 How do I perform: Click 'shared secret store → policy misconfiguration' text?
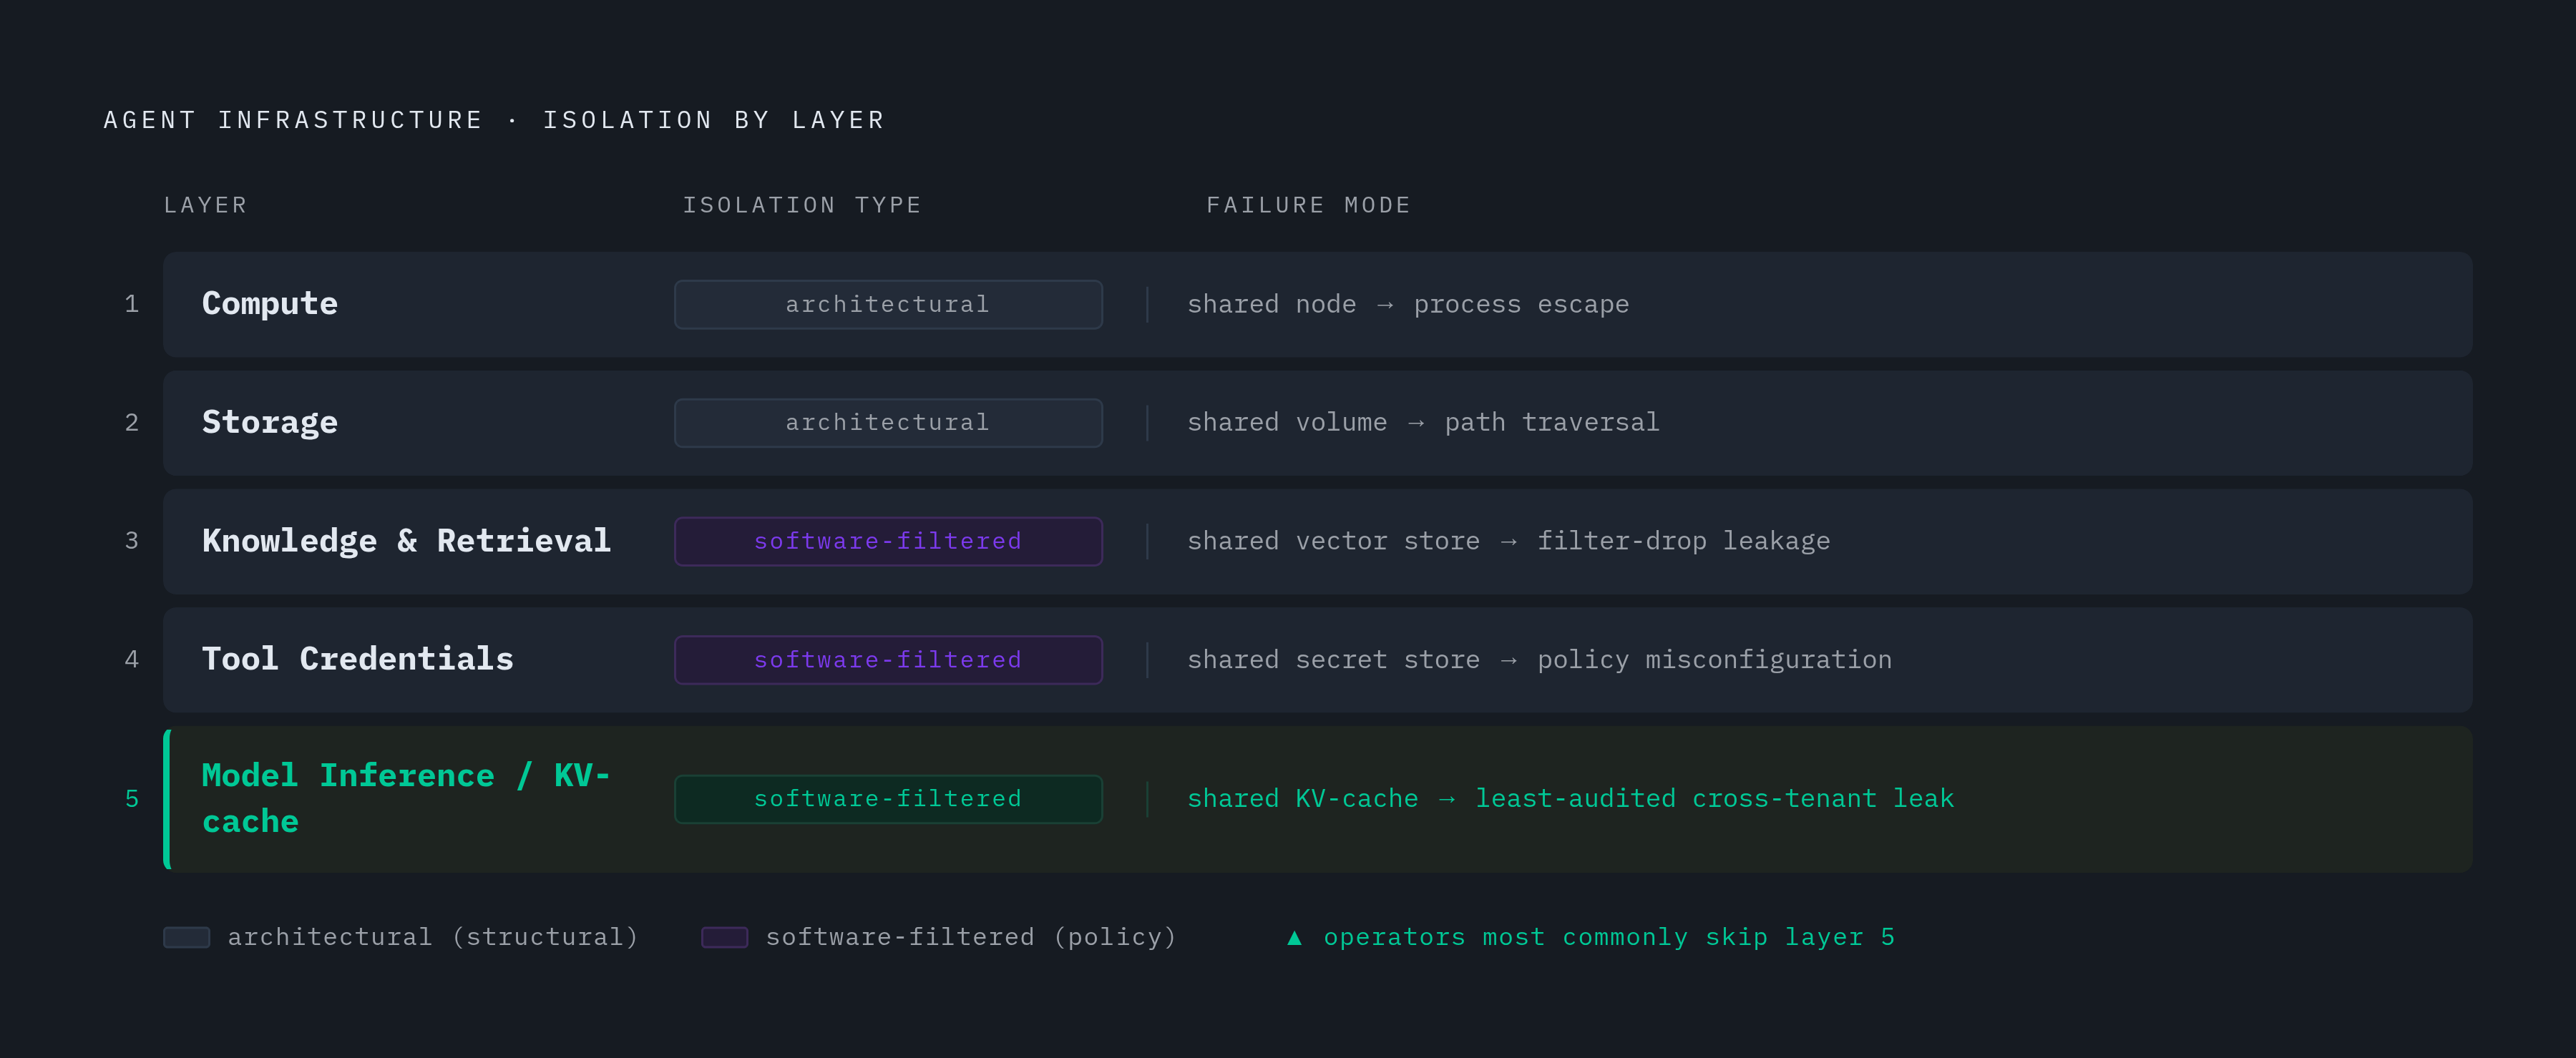point(1539,659)
